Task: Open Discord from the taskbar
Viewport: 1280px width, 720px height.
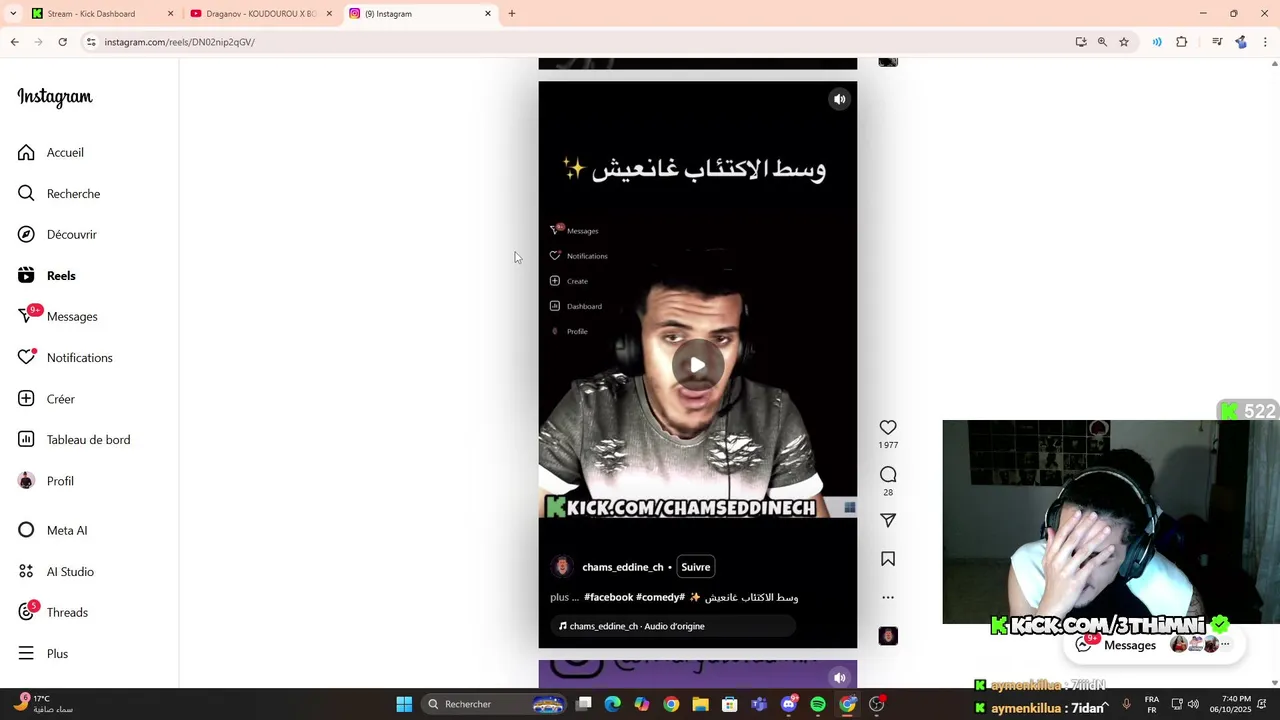Action: click(789, 704)
